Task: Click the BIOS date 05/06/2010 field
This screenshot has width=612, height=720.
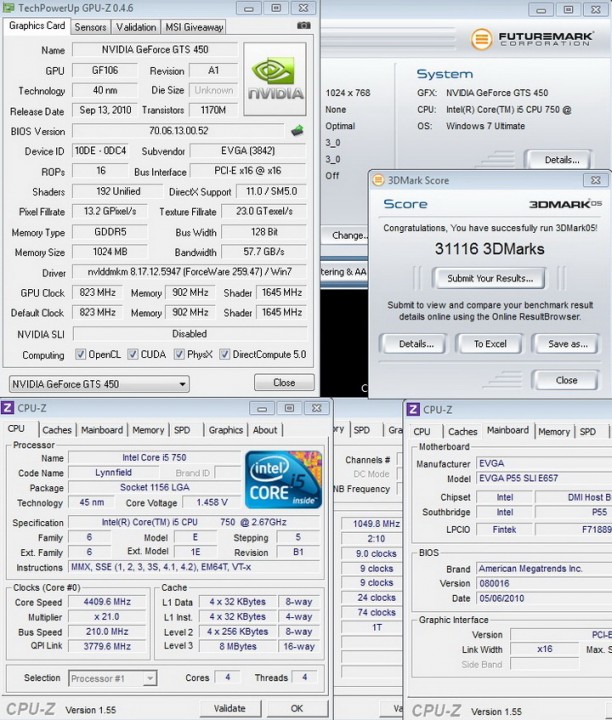Action: pyautogui.click(x=544, y=598)
